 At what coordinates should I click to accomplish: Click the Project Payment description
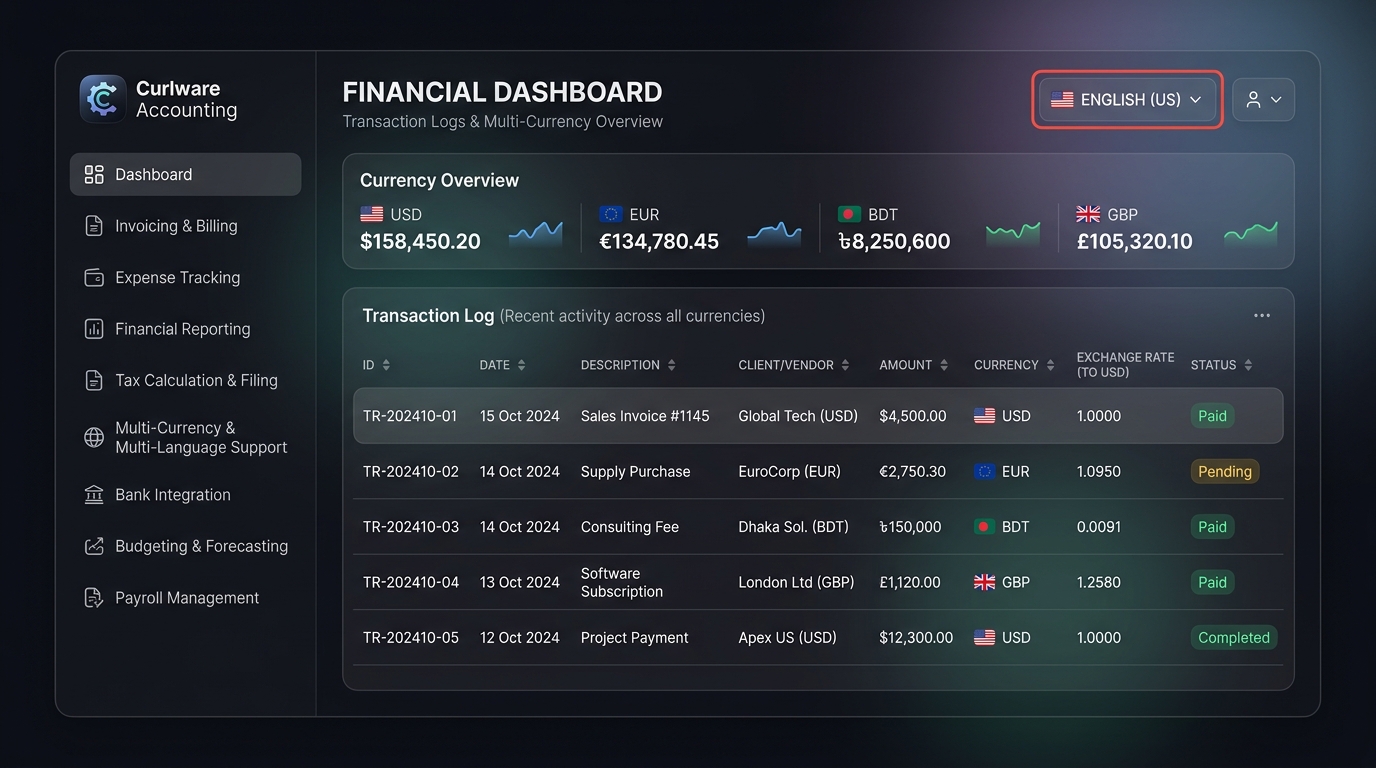(634, 638)
